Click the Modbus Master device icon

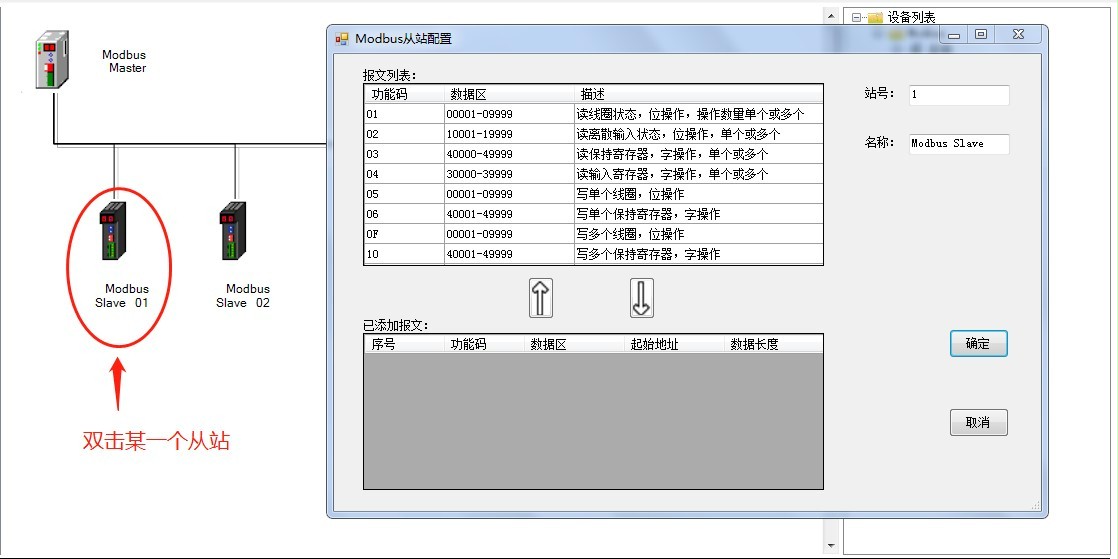[52, 60]
